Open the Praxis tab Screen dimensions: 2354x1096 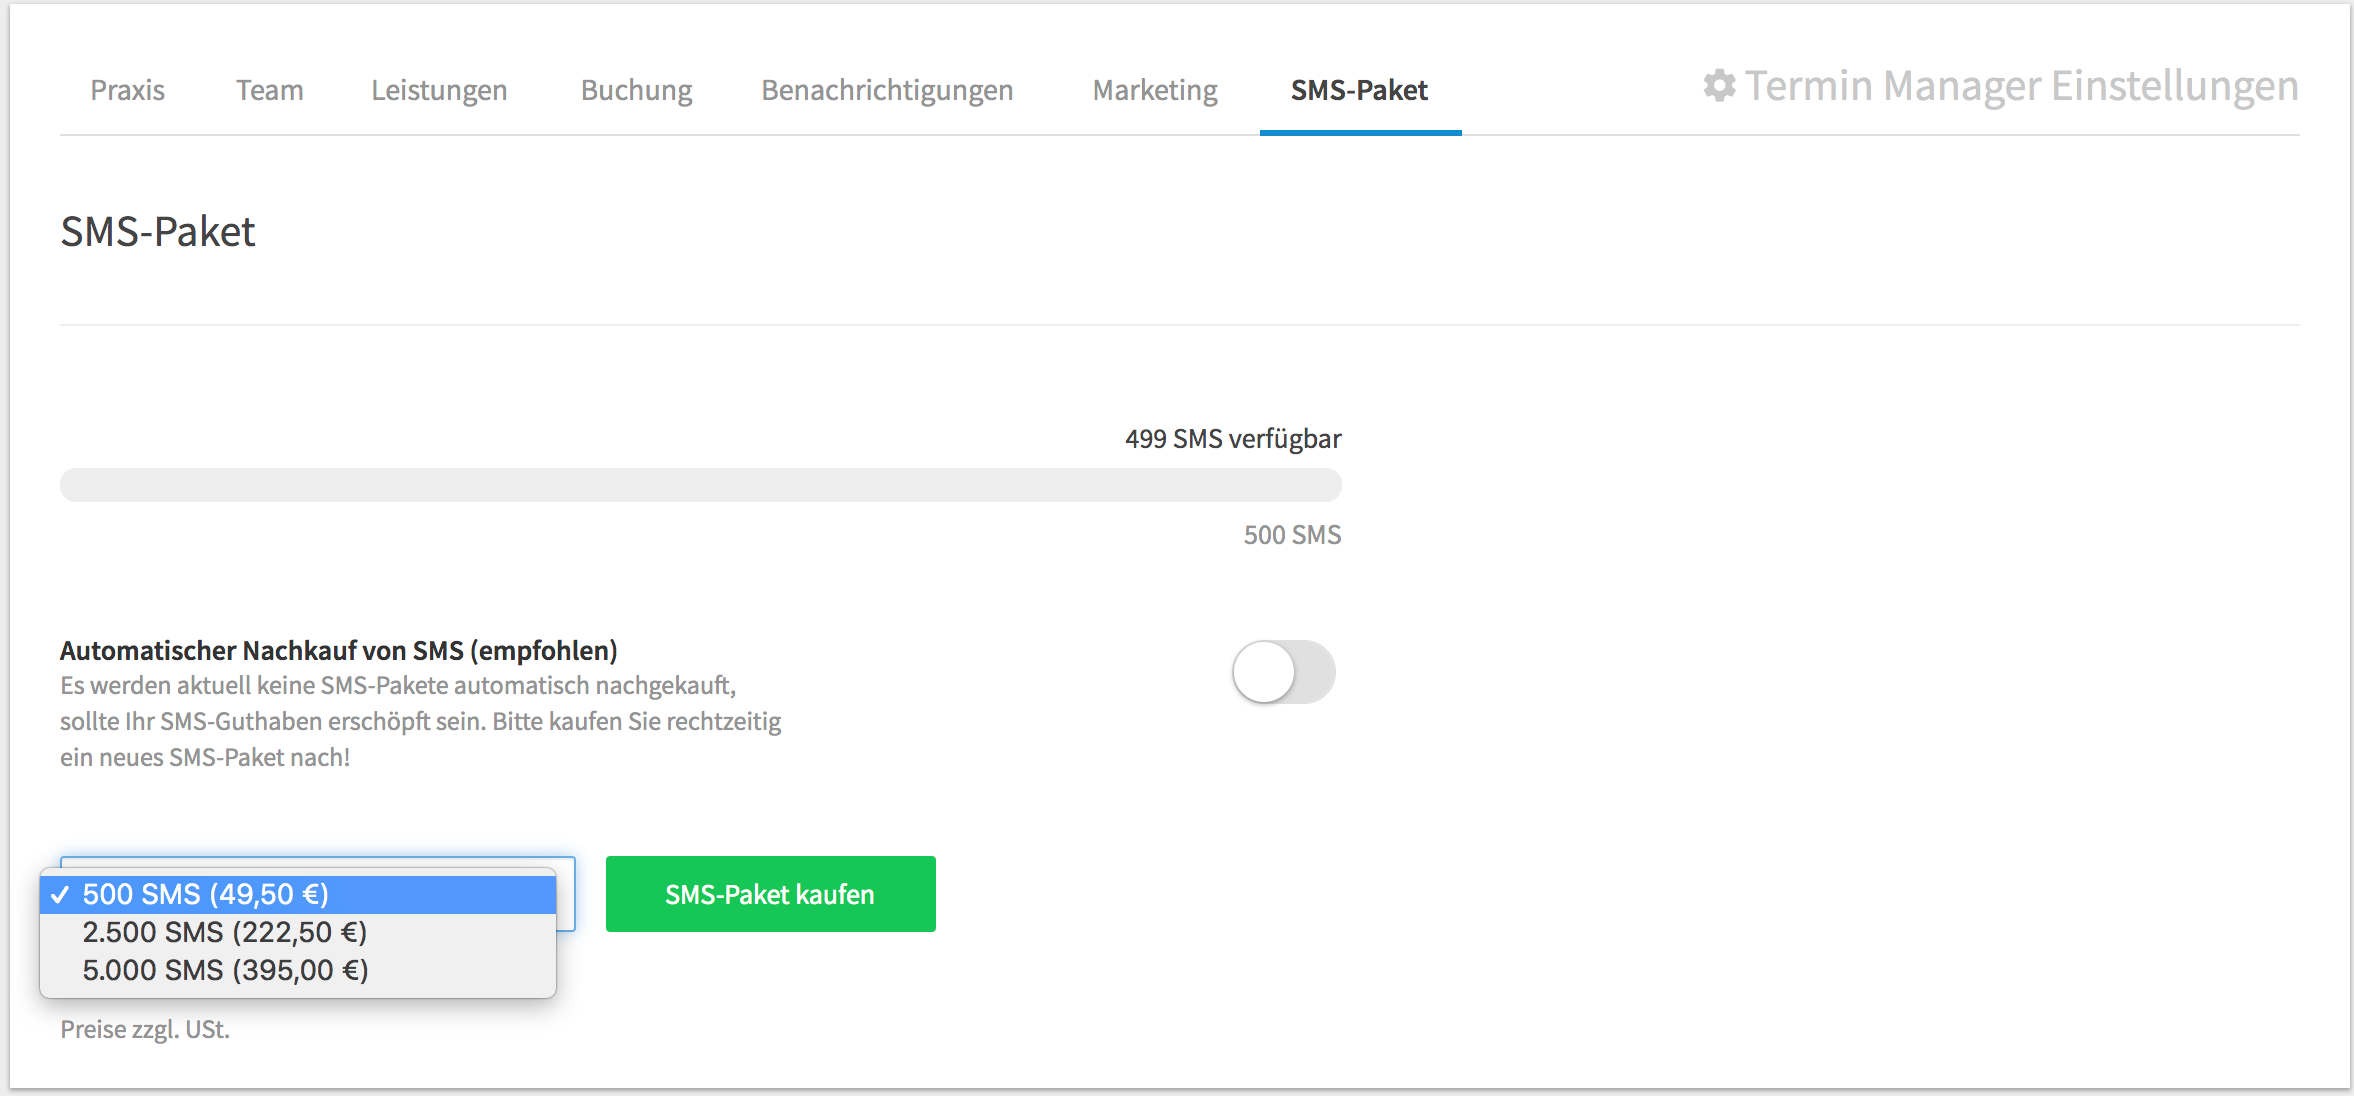coord(127,90)
